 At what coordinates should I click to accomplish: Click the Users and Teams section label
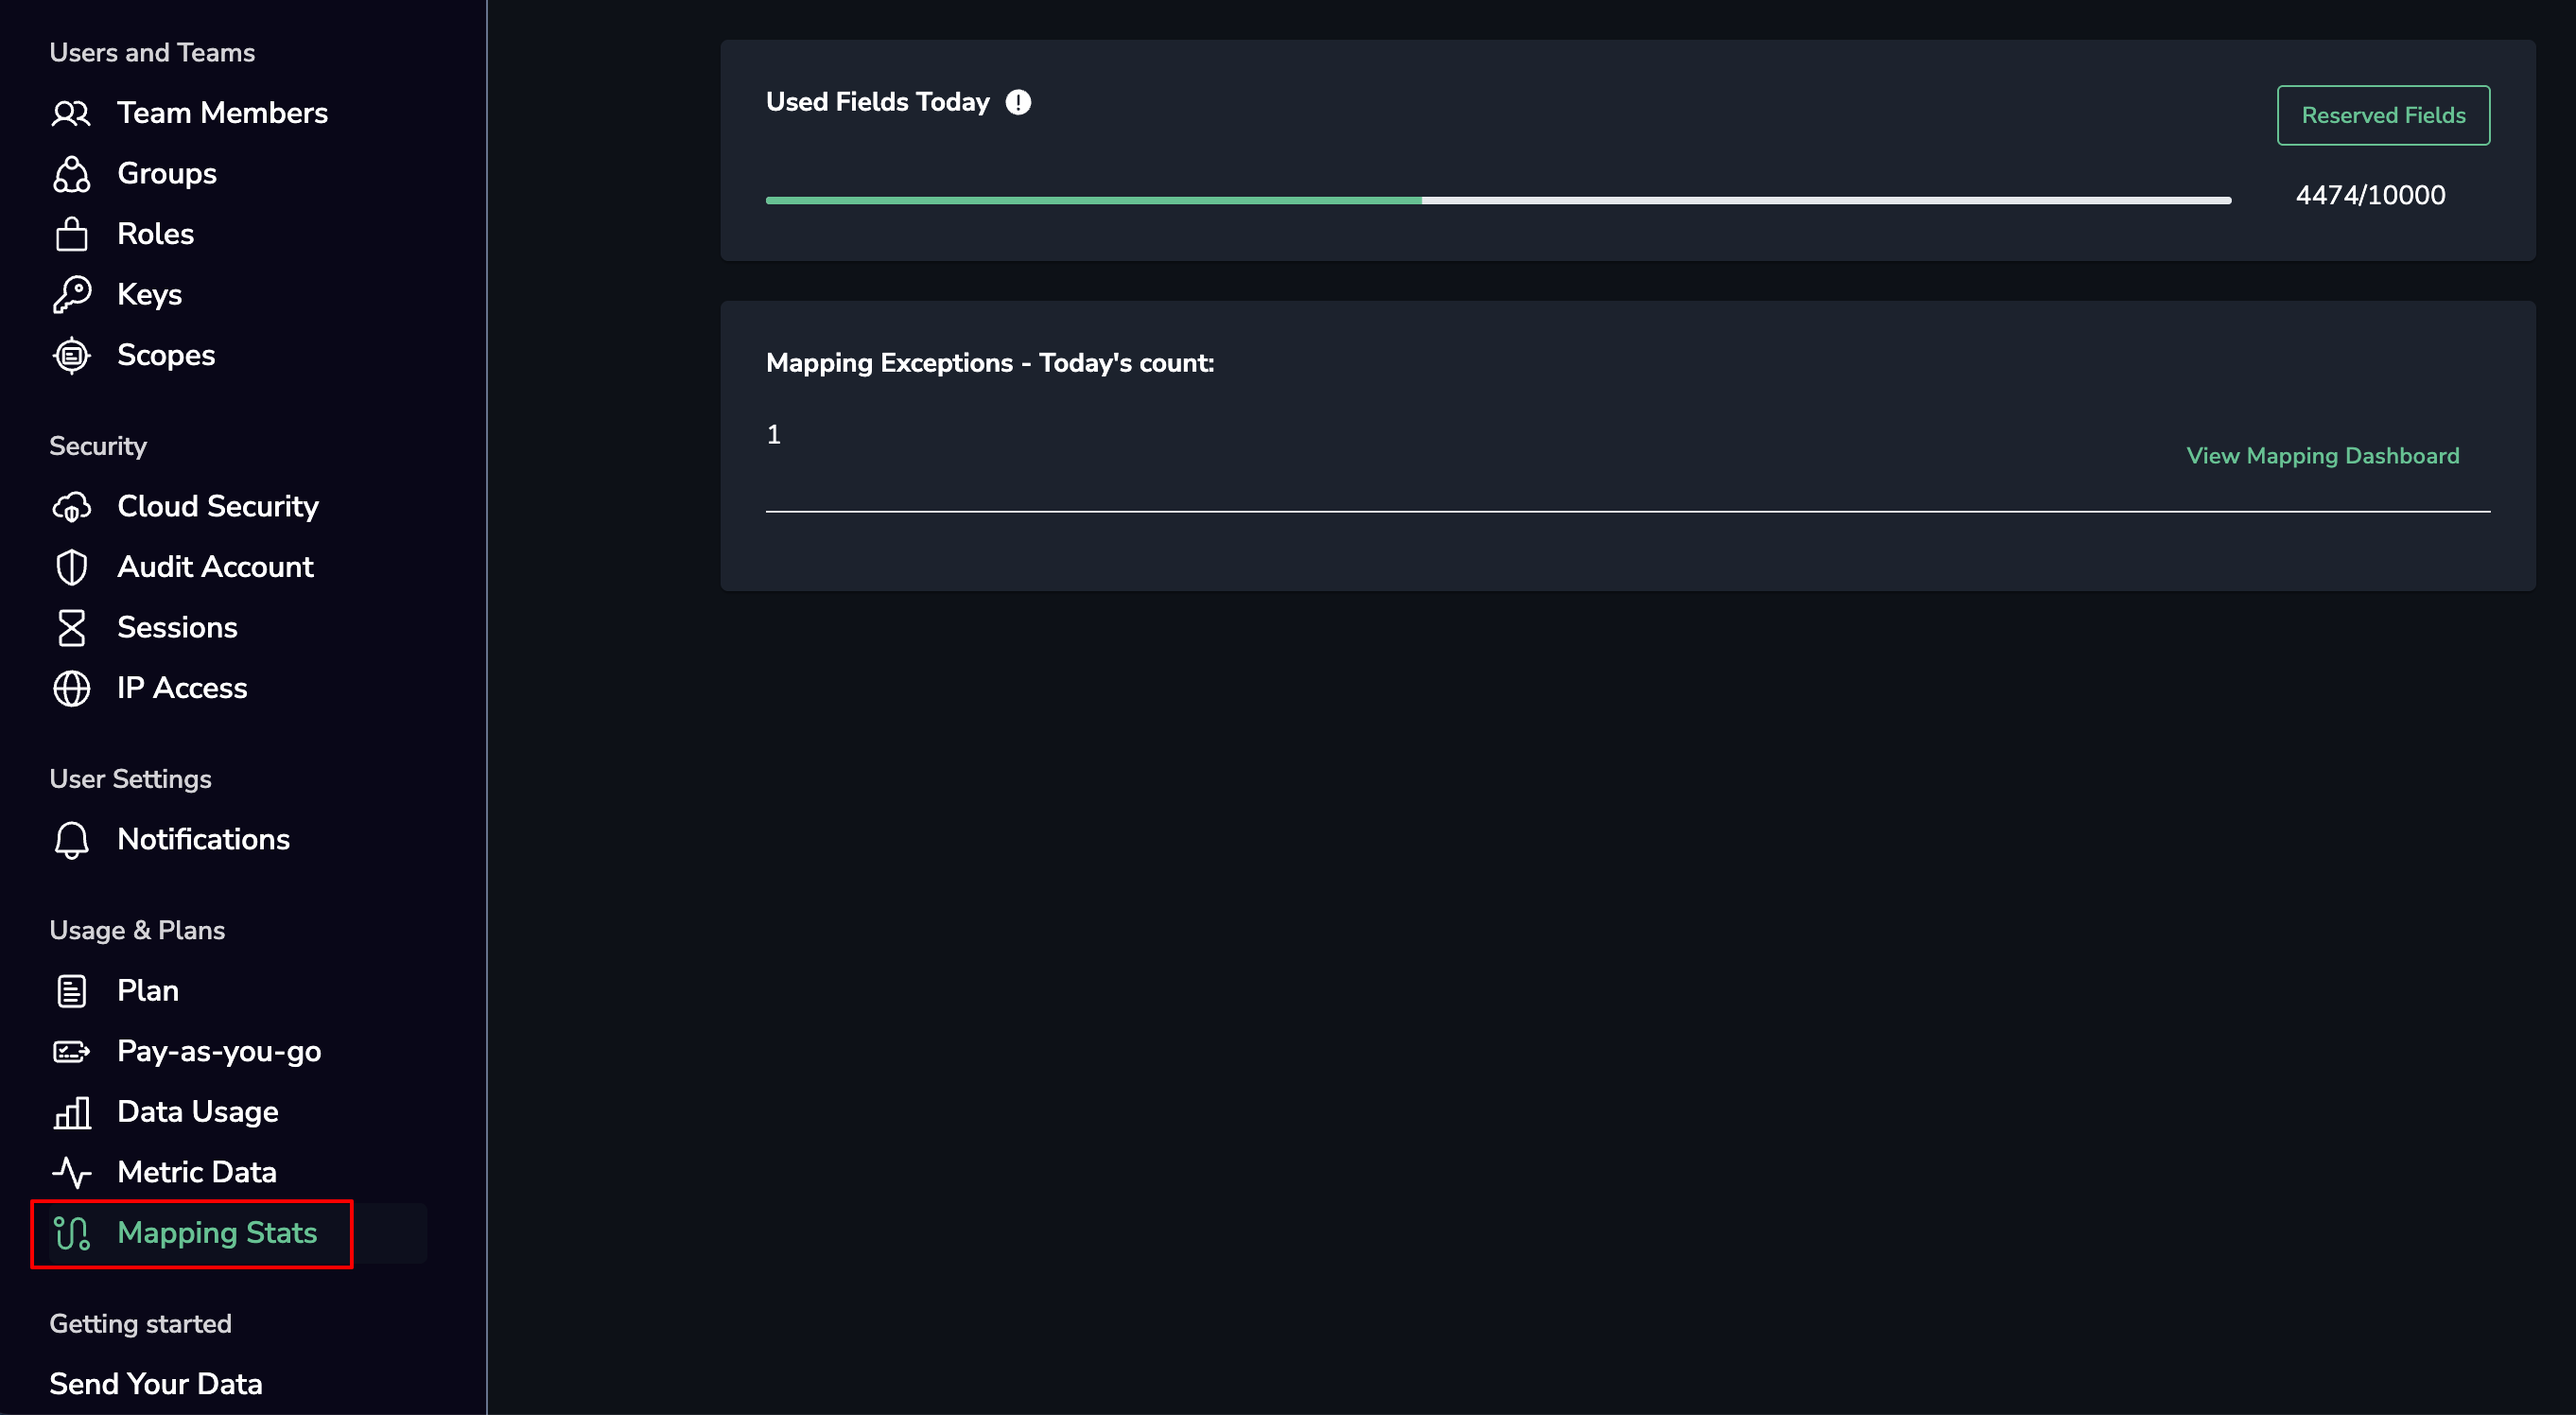[x=152, y=52]
